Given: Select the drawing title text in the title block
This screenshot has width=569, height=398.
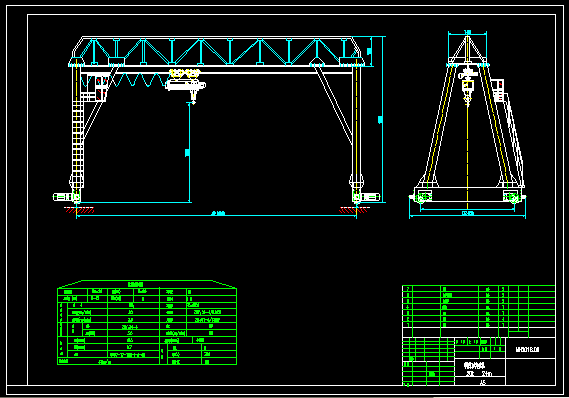Looking at the screenshot, I should click(x=475, y=366).
